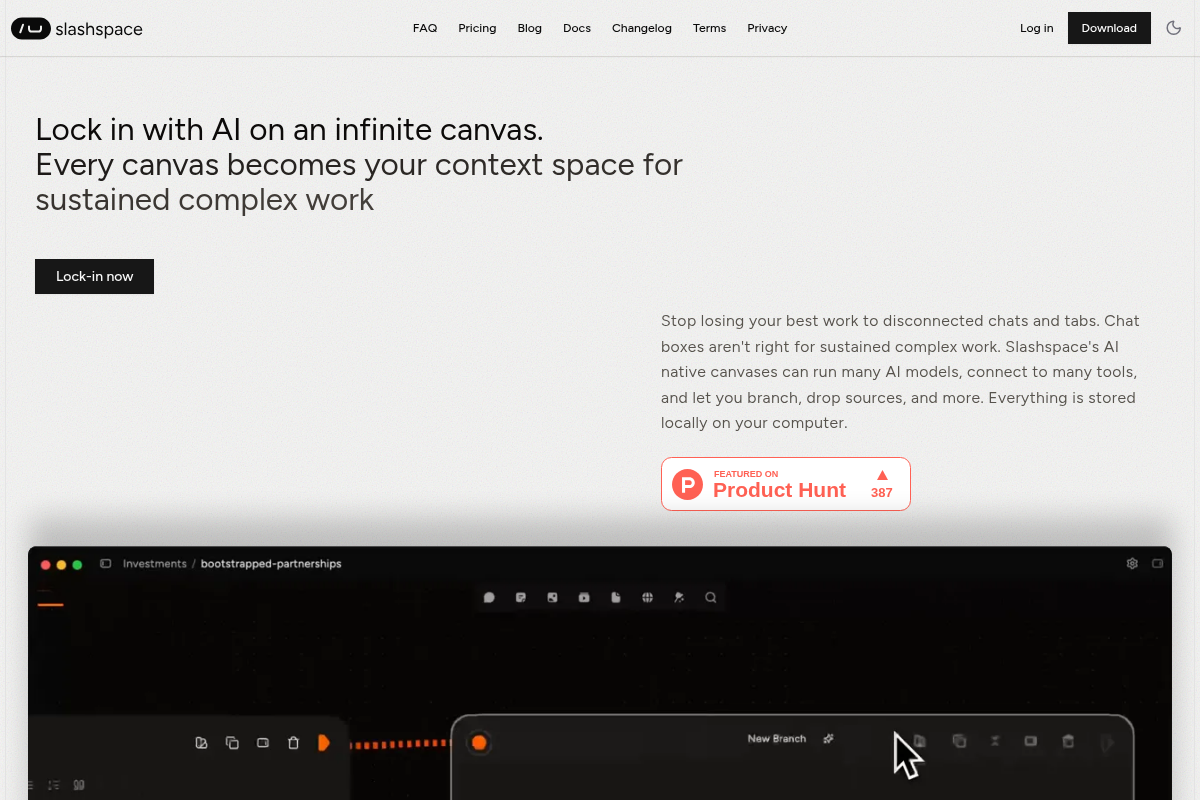
Task: View the Changelog page
Action: click(x=642, y=28)
